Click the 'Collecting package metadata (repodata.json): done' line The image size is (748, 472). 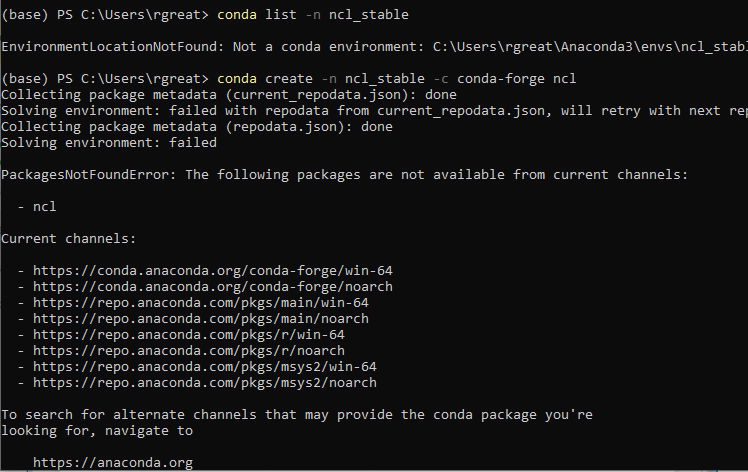click(196, 126)
